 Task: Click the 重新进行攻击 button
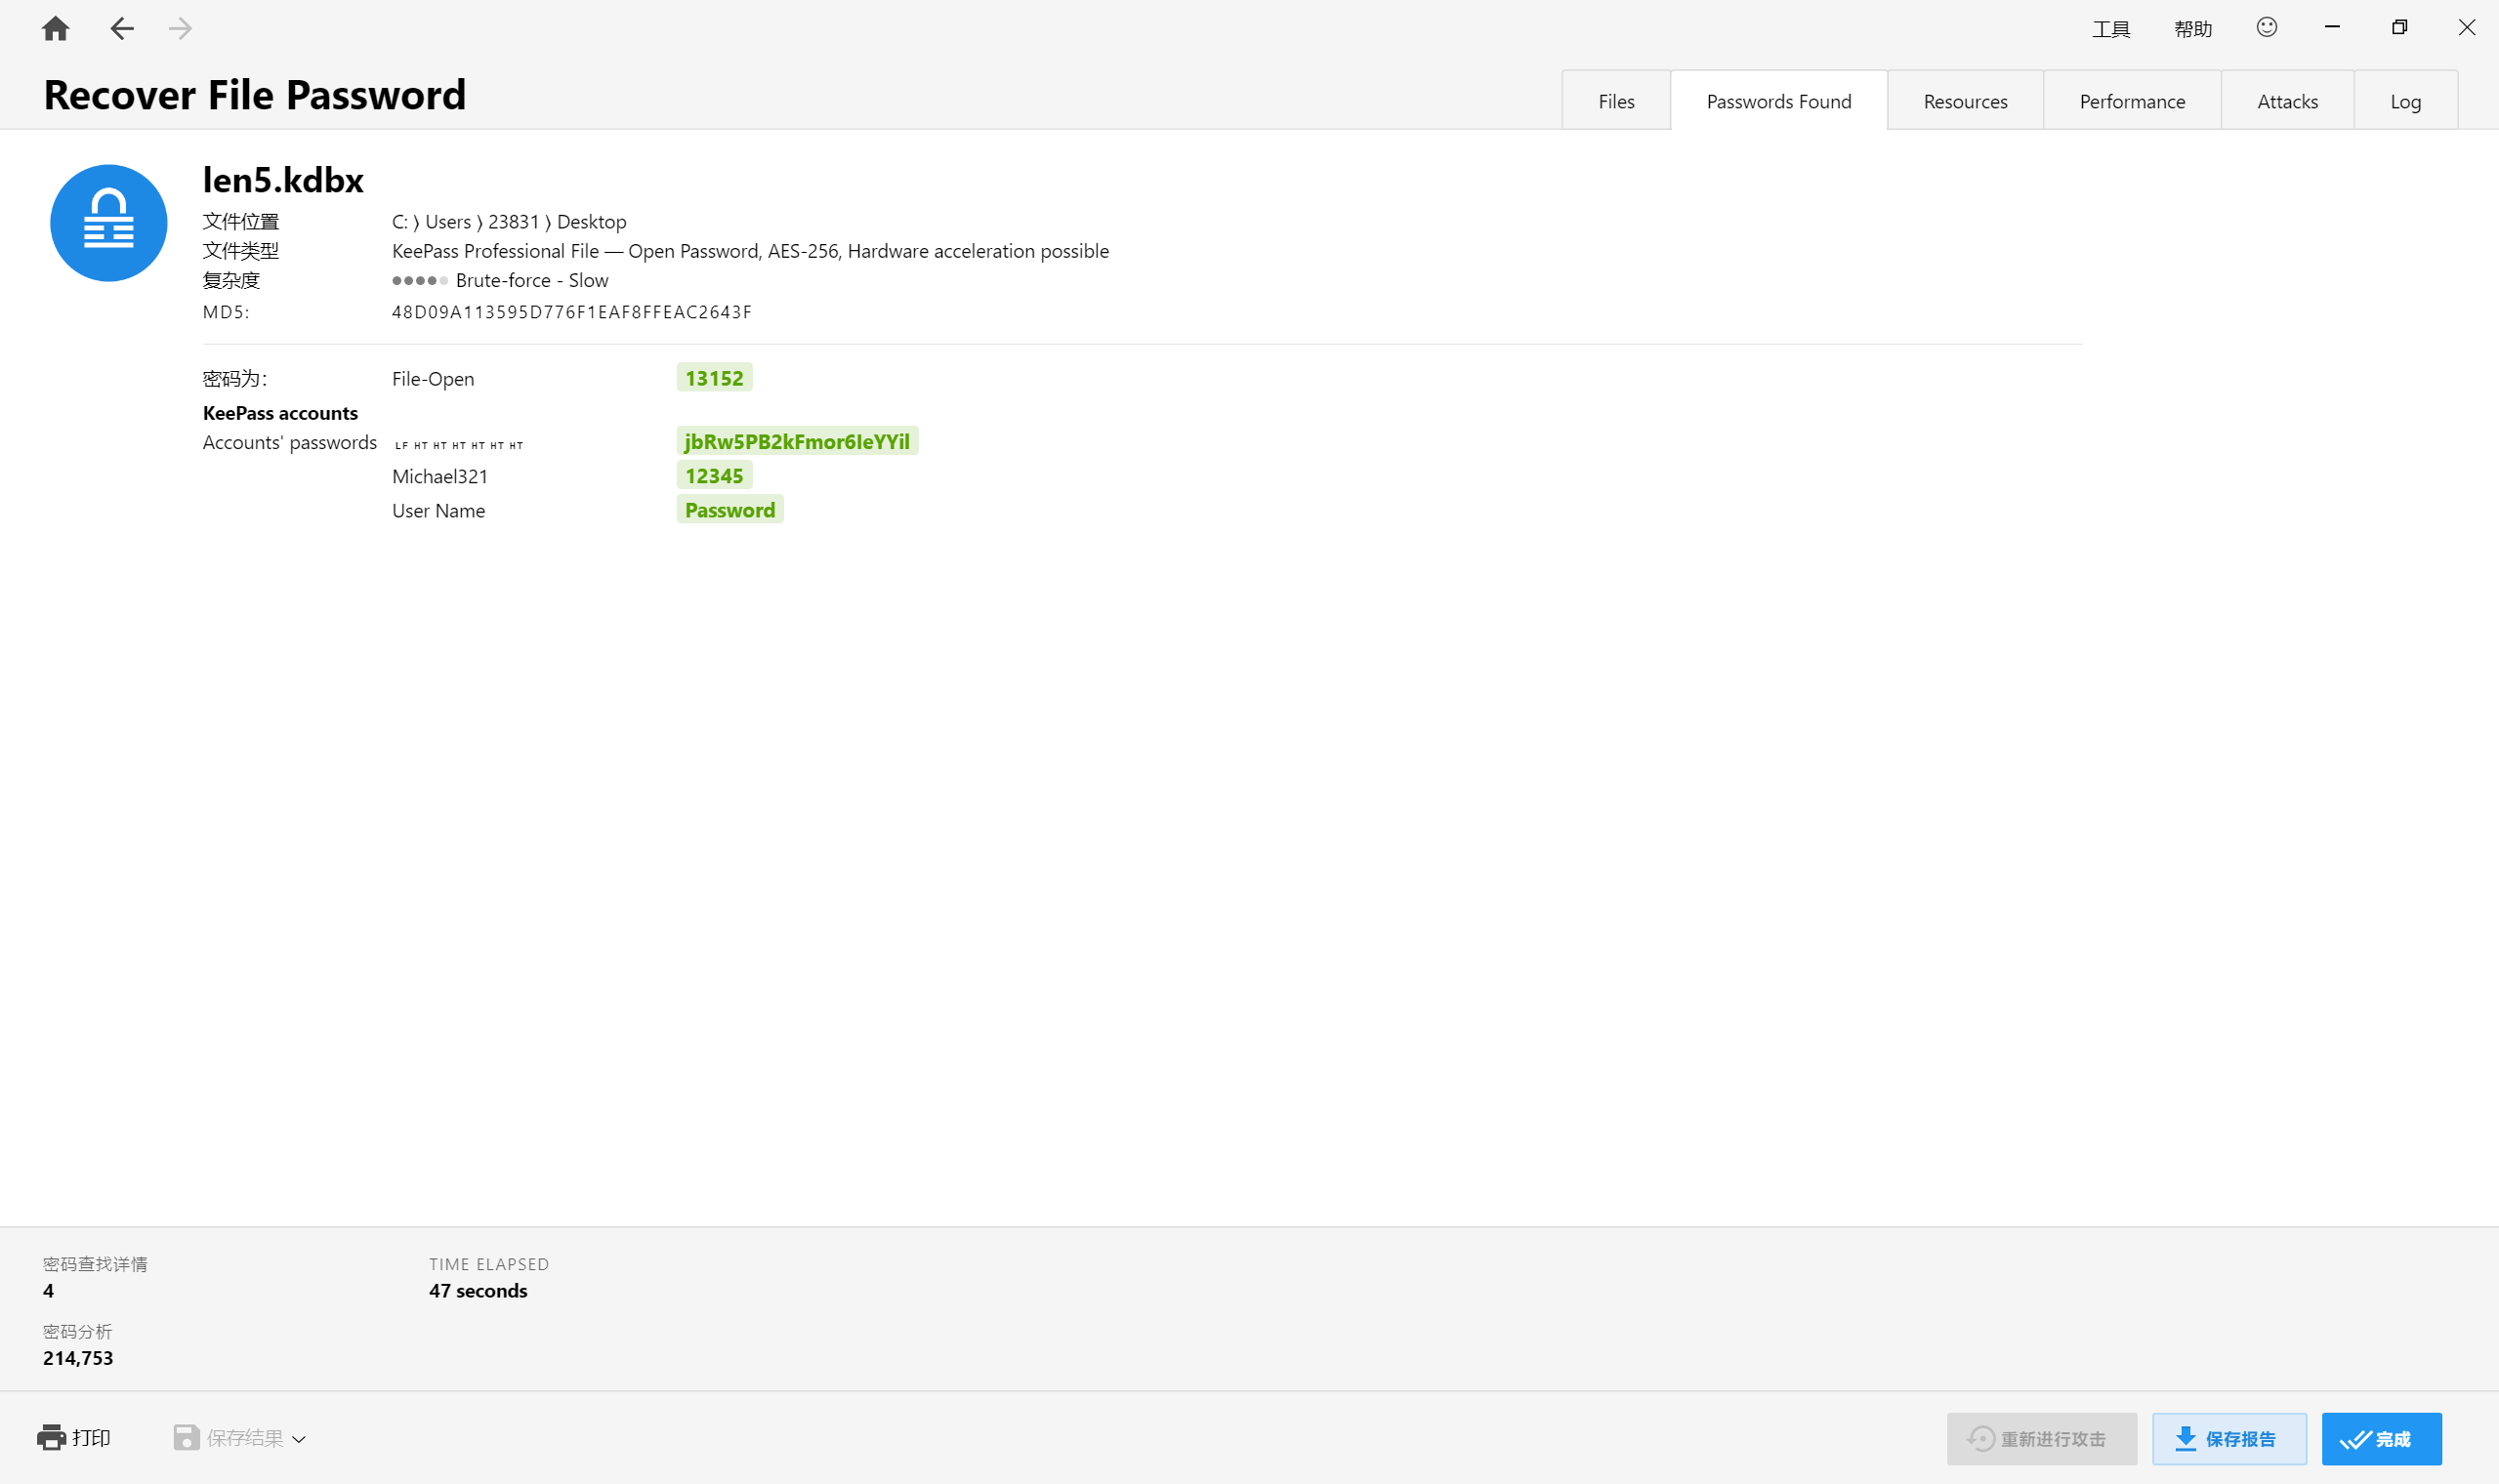click(x=2041, y=1439)
